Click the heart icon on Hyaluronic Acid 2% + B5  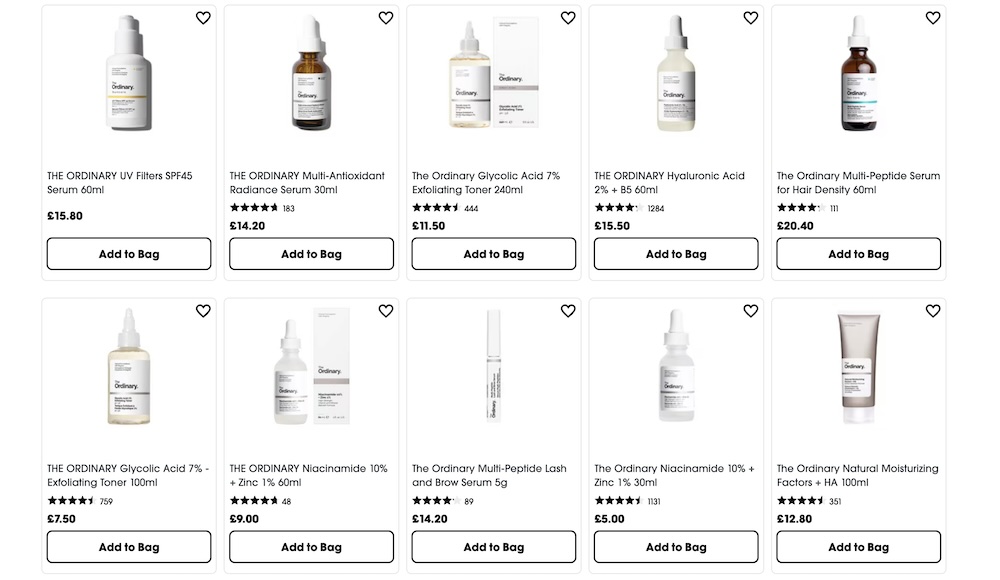tap(750, 17)
